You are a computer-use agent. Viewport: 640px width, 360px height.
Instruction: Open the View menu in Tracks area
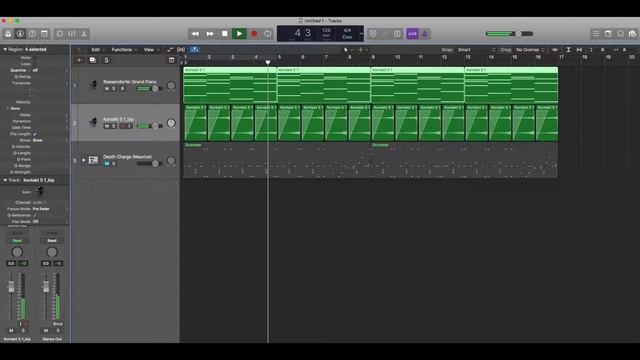coord(151,50)
